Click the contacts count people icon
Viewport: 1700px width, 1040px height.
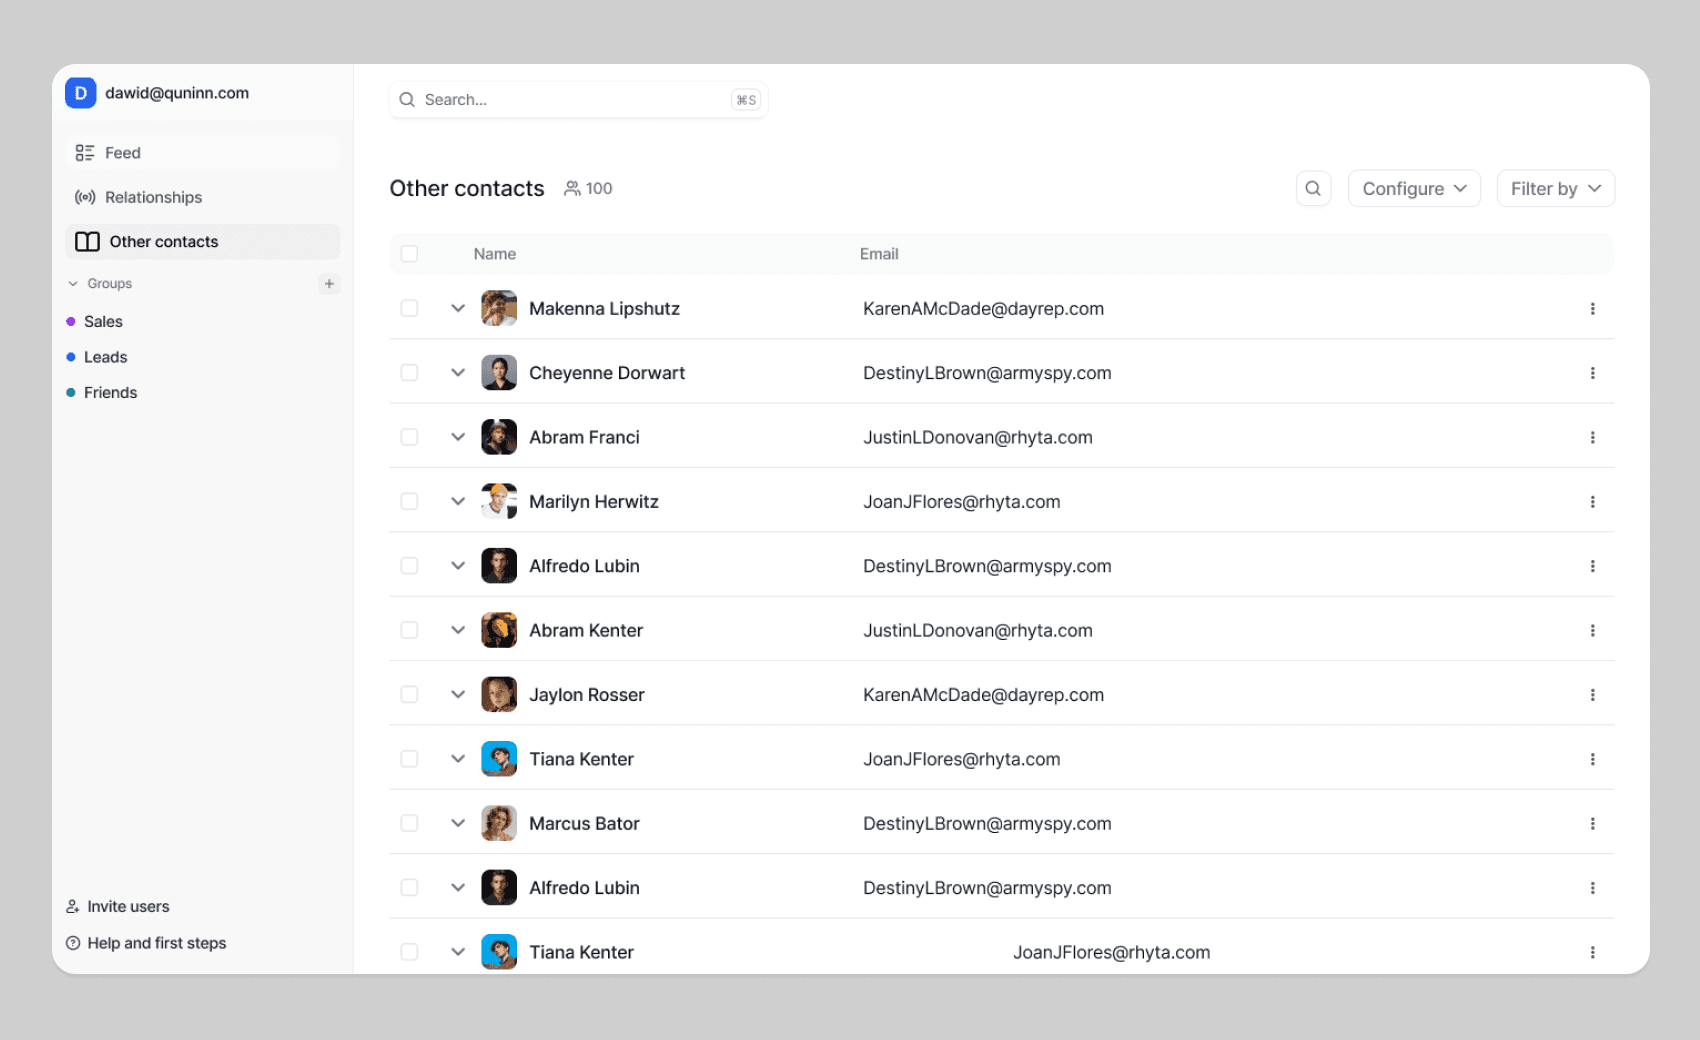pyautogui.click(x=572, y=189)
